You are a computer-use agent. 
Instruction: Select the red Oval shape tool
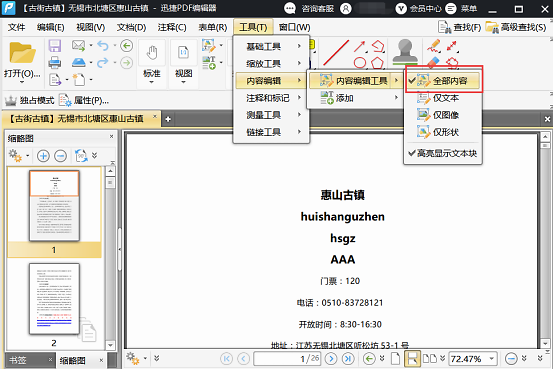pos(360,63)
